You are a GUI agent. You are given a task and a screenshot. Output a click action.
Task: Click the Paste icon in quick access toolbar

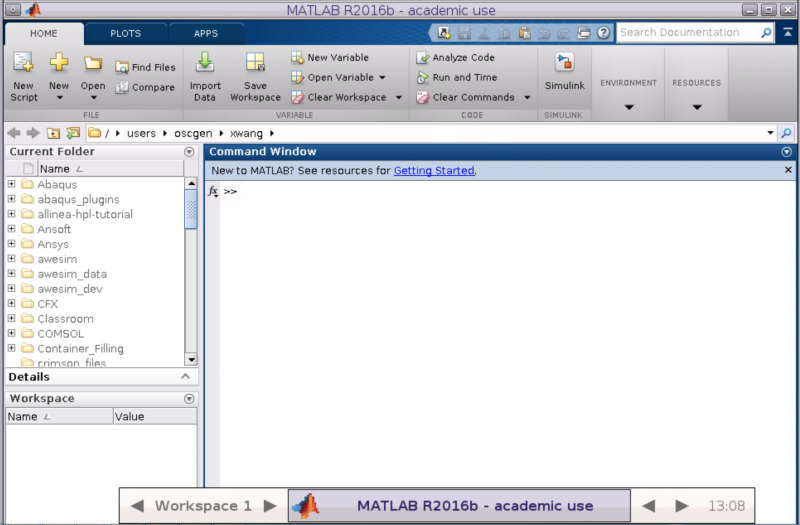[524, 33]
